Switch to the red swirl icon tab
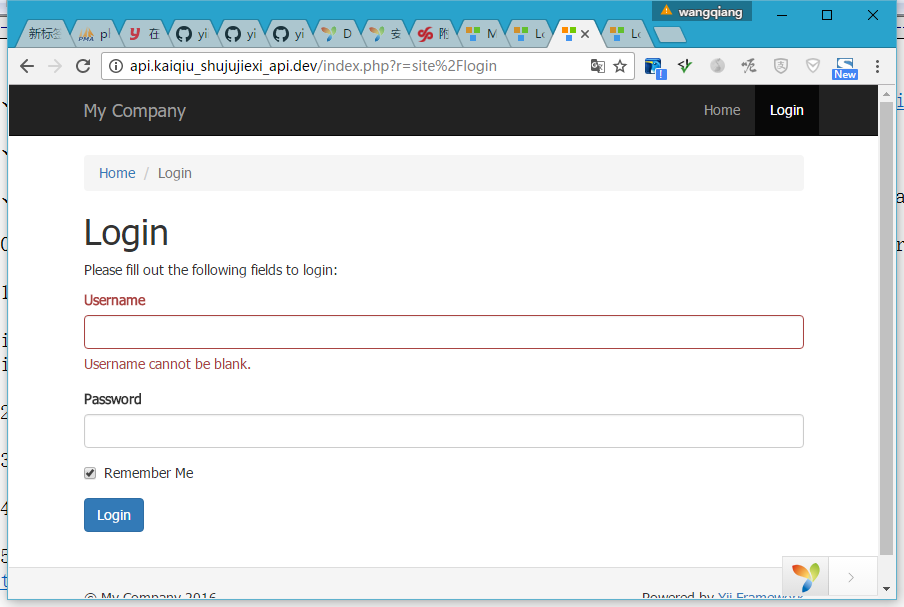Viewport: 904px width, 607px height. [434, 34]
